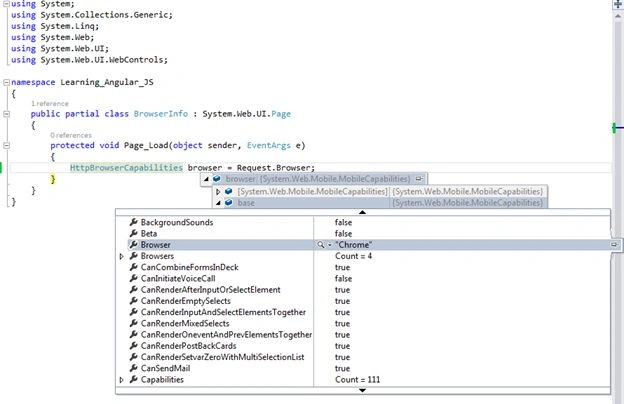Collapse the browser datatip root node
Screen dimensions: 624x404
[x=206, y=179]
